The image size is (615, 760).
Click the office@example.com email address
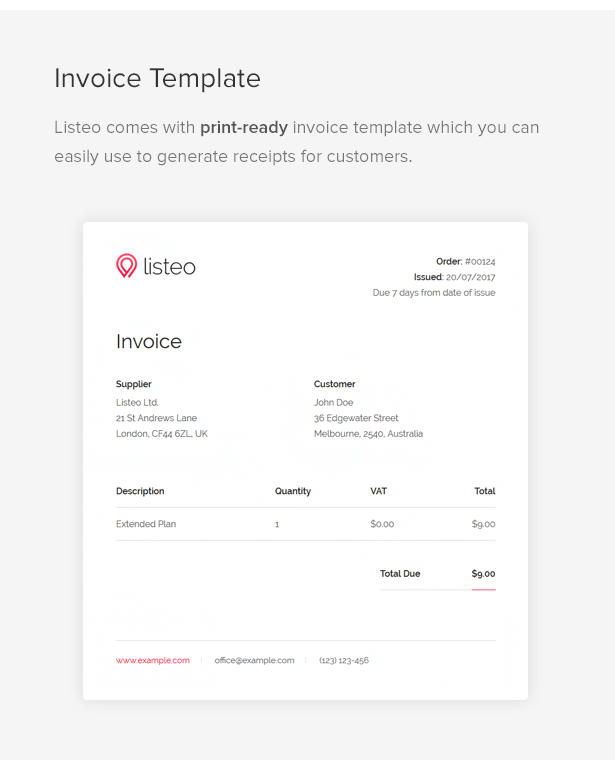pos(254,660)
